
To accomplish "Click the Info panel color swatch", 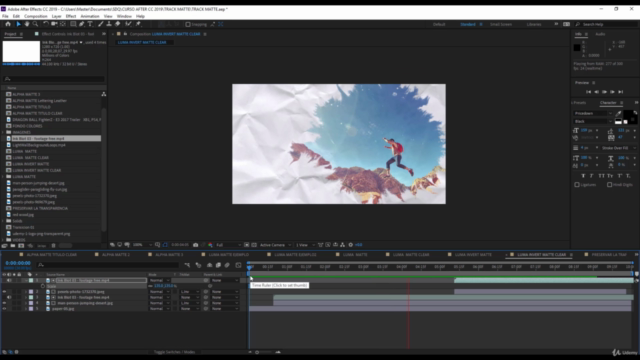I will pyautogui.click(x=577, y=48).
